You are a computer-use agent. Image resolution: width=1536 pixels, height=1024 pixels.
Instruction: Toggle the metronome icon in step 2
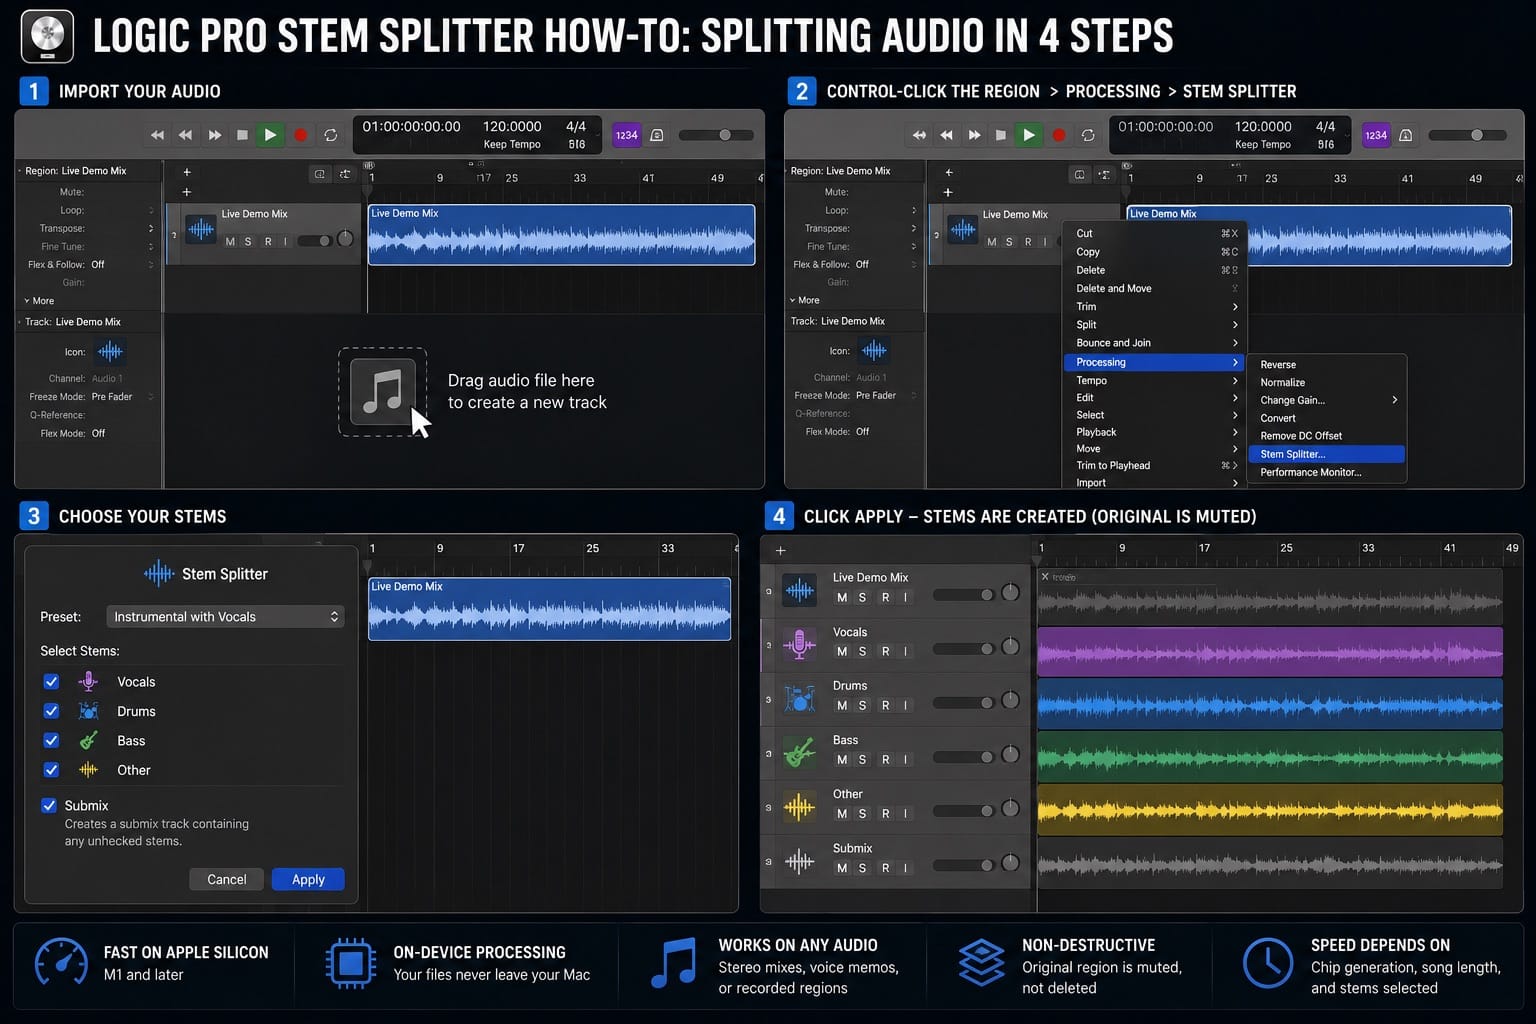(x=1406, y=135)
